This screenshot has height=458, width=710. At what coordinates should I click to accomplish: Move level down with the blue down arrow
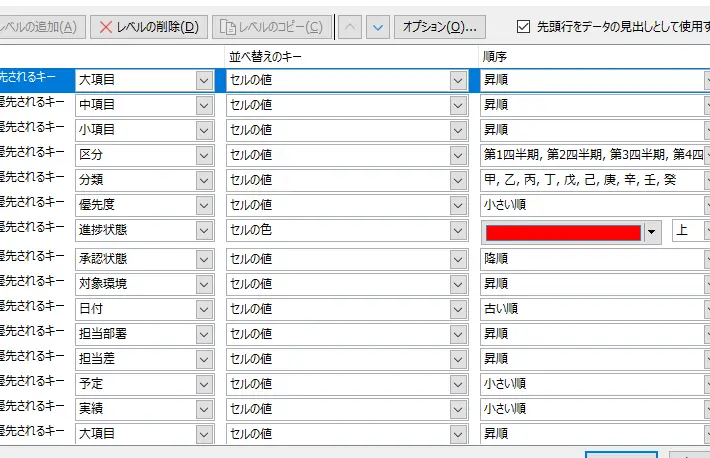click(378, 27)
